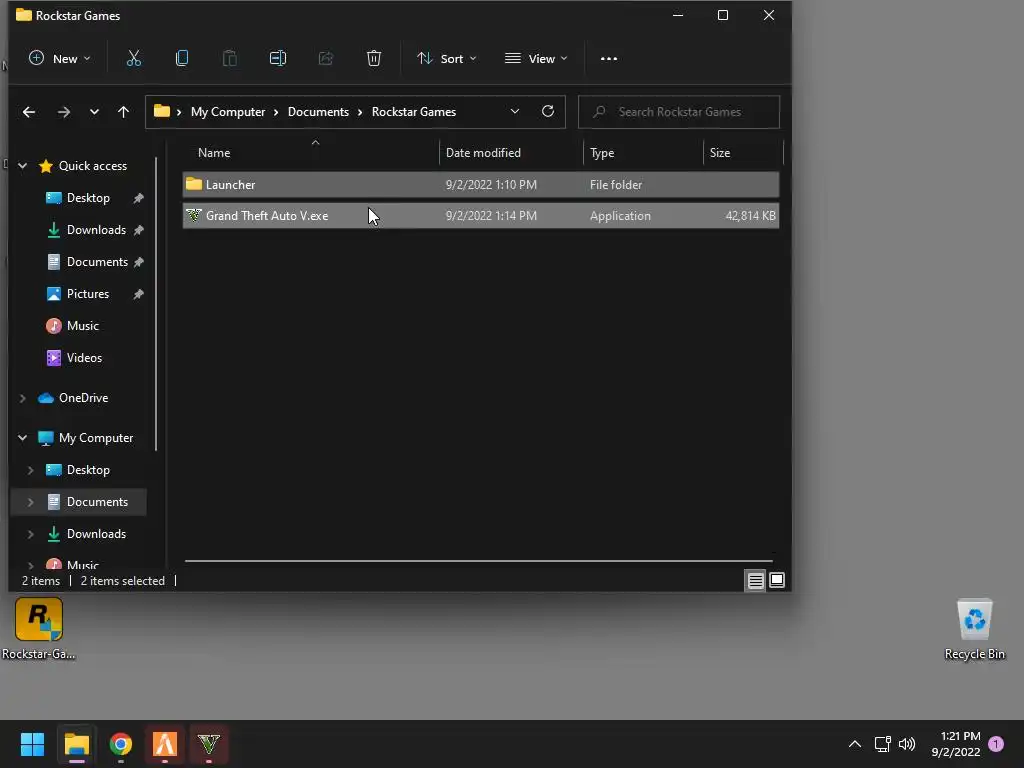Switch to large thumbnails view icon

776,580
